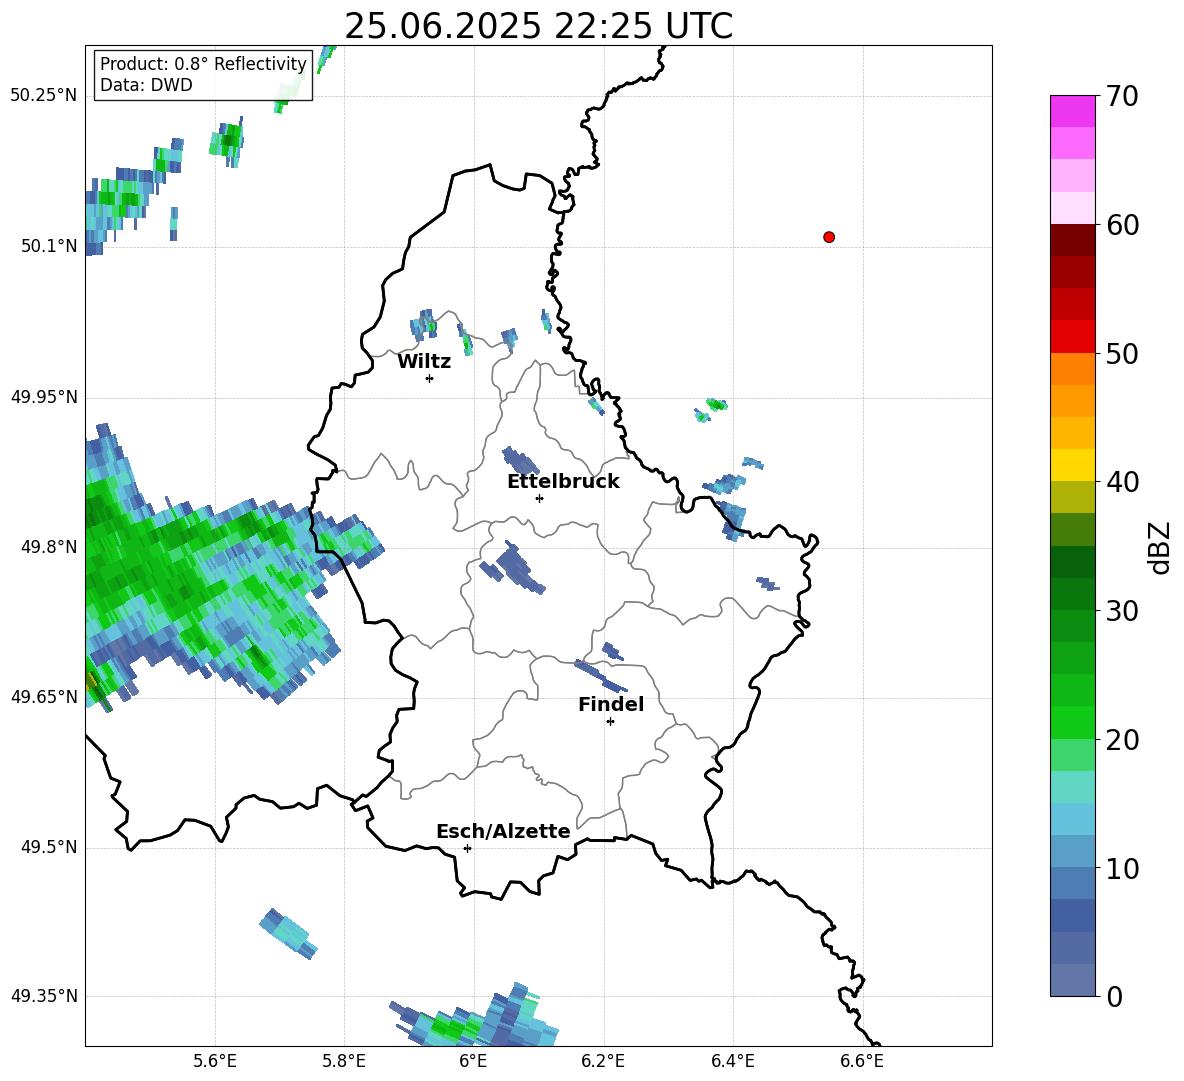The height and width of the screenshot is (1081, 1184).
Task: Click the 50 tick on the colorbar
Action: pos(1121,353)
